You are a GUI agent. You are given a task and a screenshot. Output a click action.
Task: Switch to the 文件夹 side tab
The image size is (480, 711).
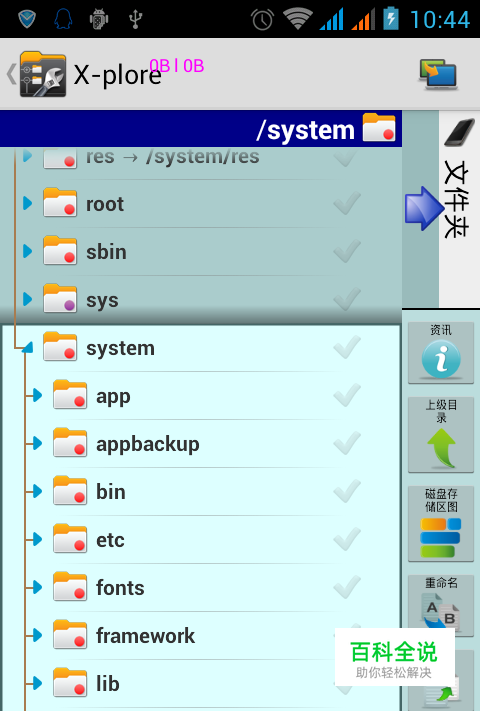(459, 209)
